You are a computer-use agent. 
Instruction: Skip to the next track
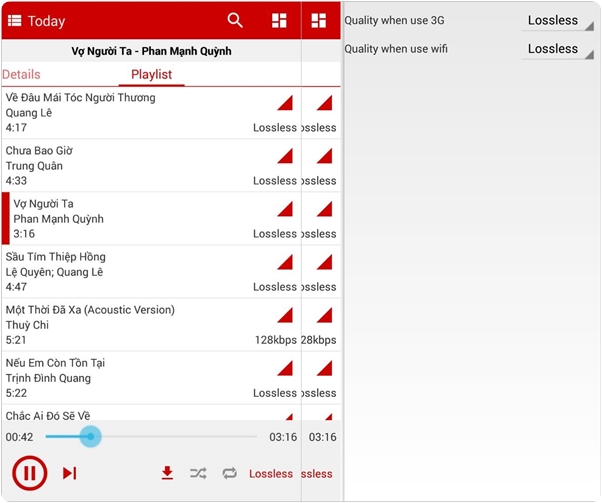[69, 473]
